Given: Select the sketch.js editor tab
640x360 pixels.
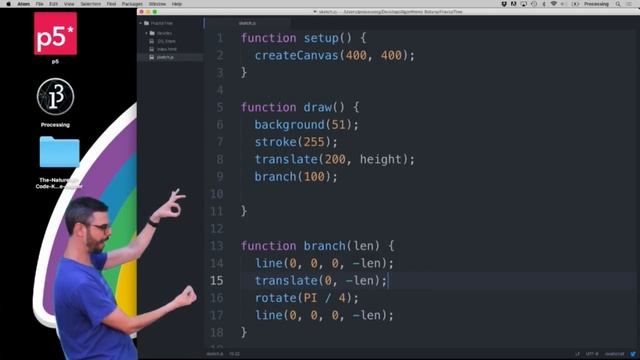Looking at the screenshot, I should [247, 23].
